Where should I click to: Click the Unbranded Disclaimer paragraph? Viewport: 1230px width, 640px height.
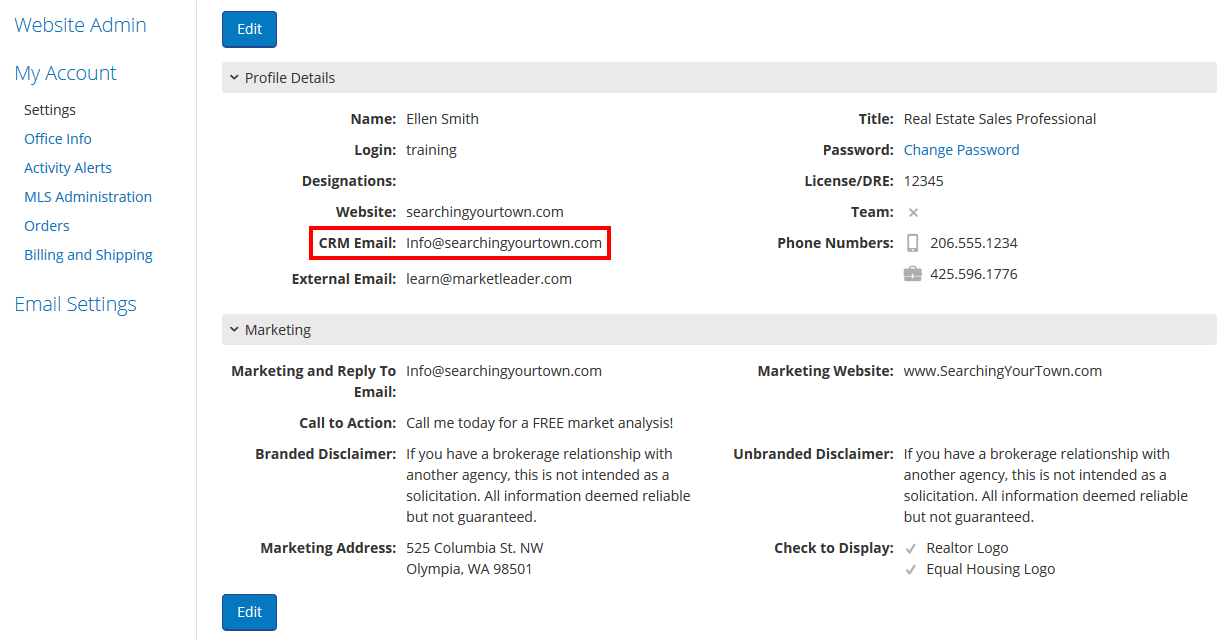point(1046,486)
